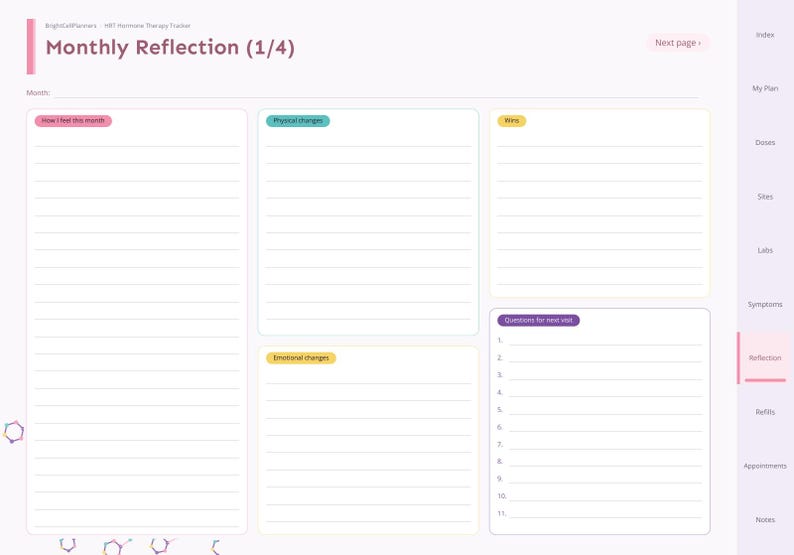The image size is (794, 555).
Task: Go to the Appointments tab
Action: [765, 466]
